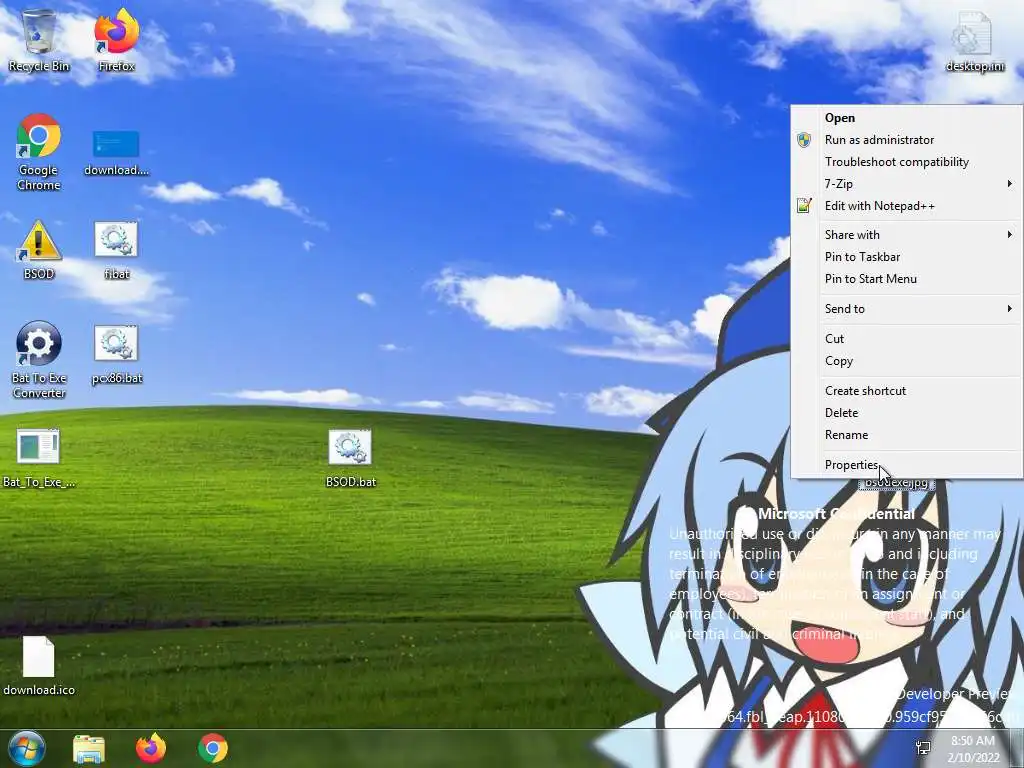Open Windows Explorer from the taskbar

(89, 748)
